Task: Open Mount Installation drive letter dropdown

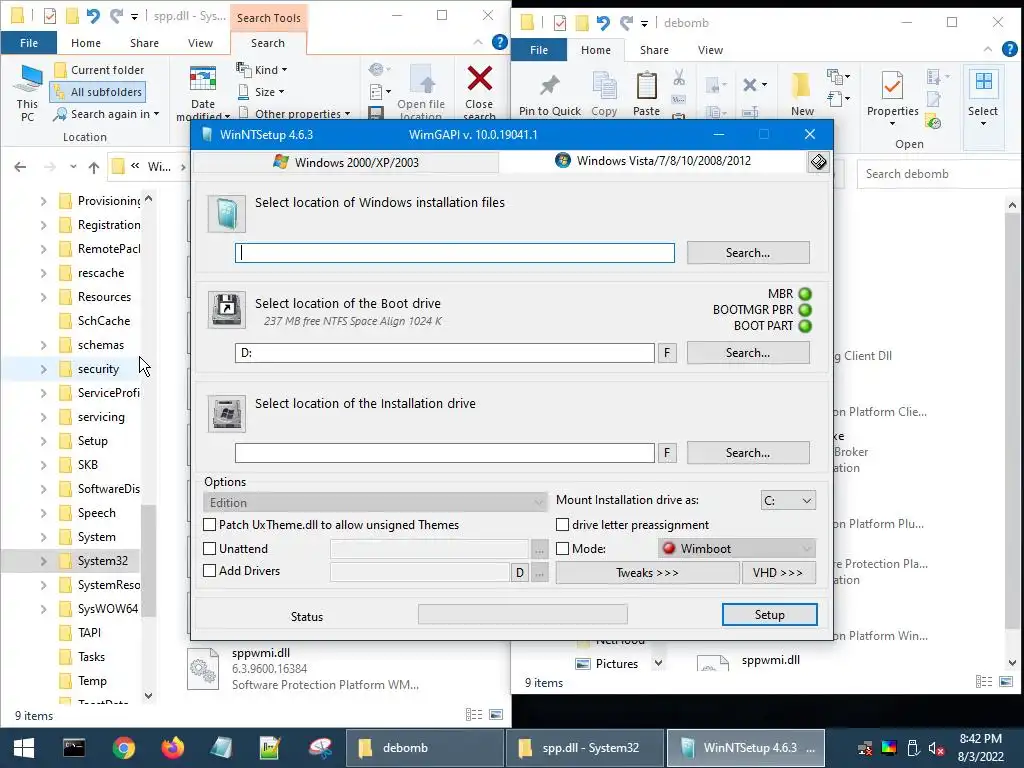Action: [788, 501]
